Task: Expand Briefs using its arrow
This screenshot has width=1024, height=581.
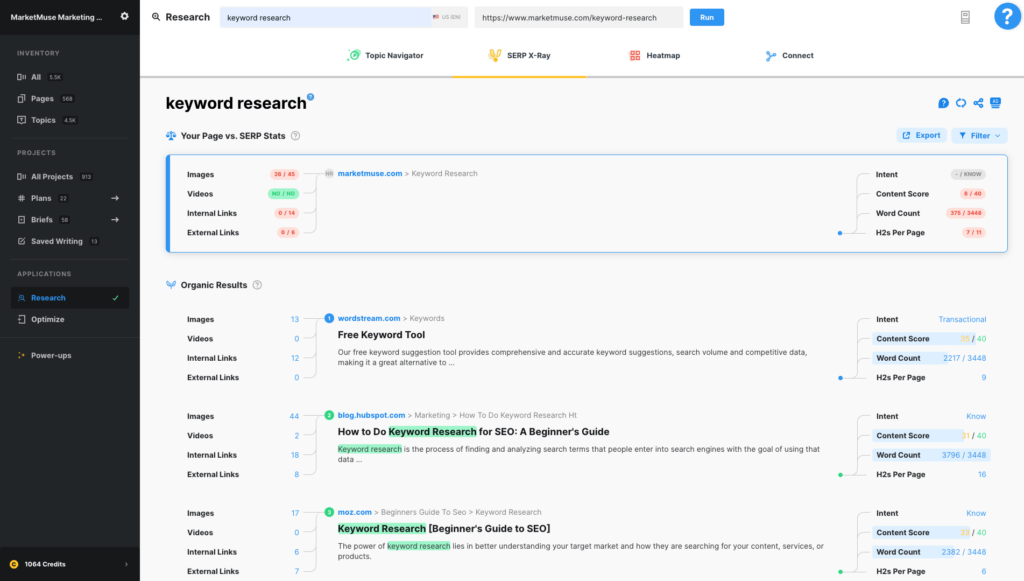Action: 115,220
